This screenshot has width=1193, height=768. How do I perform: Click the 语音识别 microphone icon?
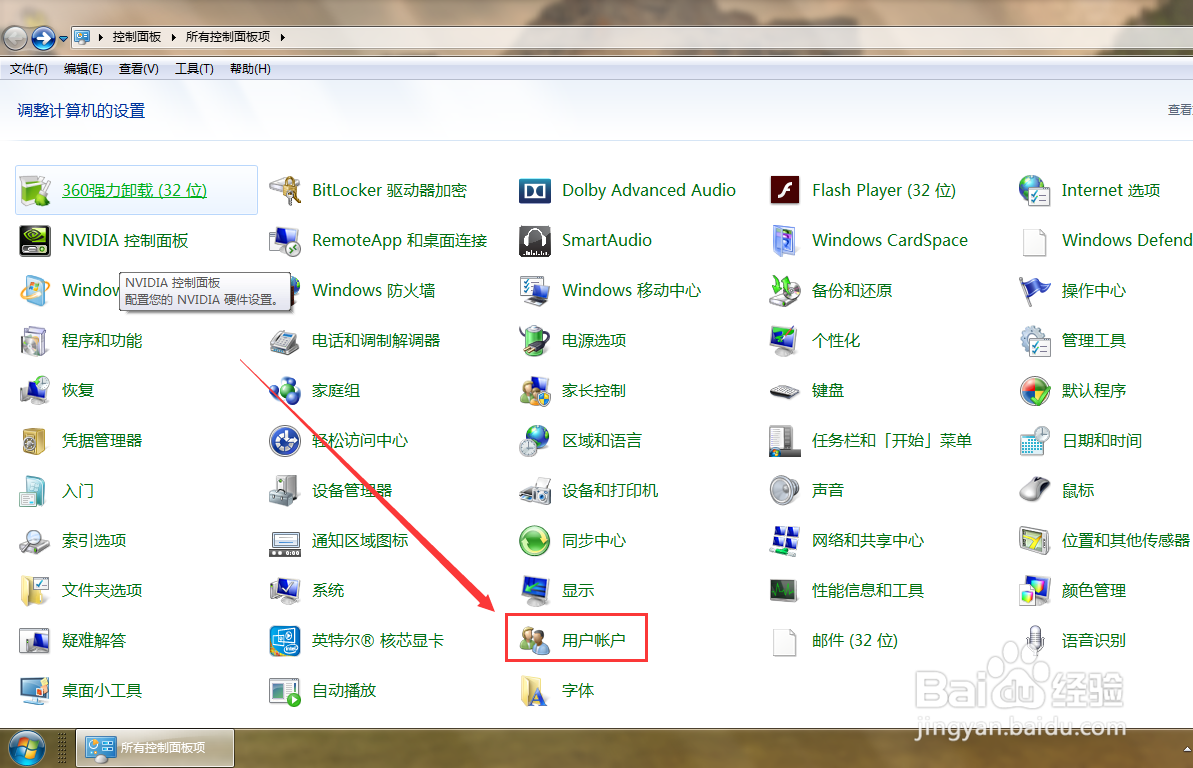coord(1035,641)
